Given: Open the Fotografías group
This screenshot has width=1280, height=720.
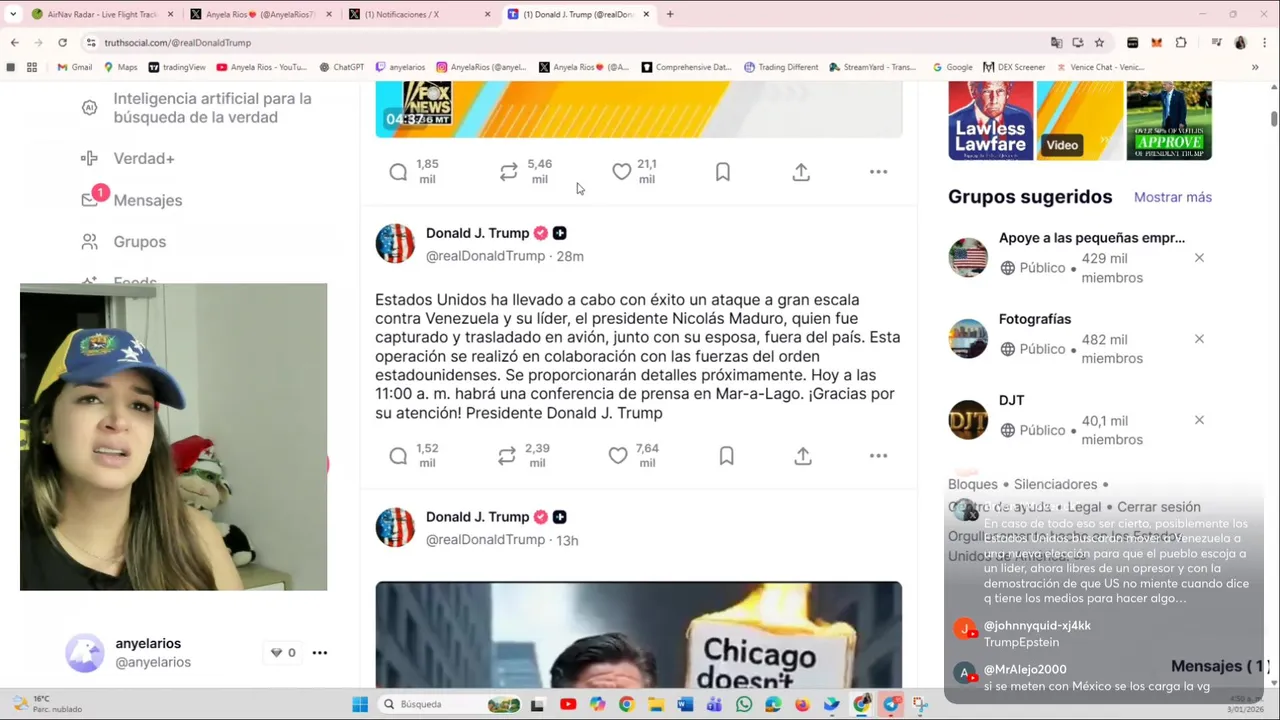Looking at the screenshot, I should [x=1034, y=319].
